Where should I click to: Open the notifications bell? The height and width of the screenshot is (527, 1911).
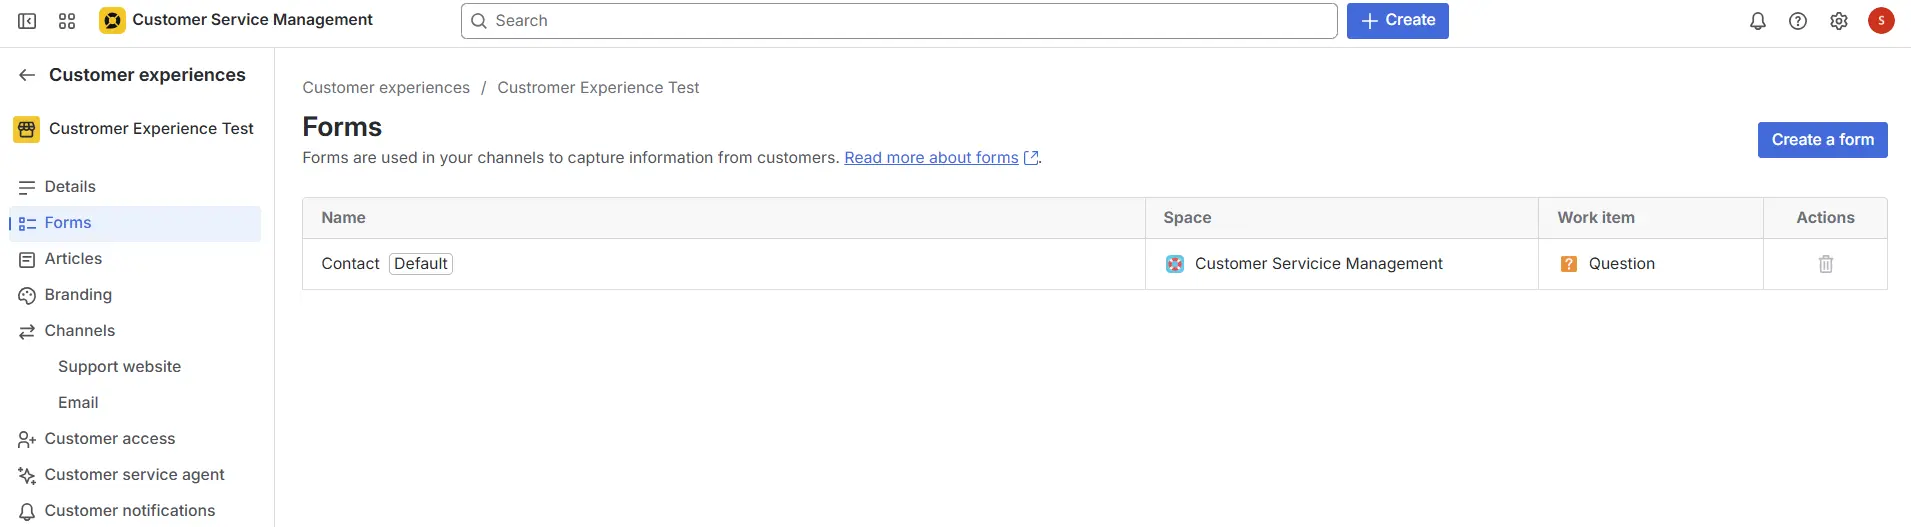1757,21
